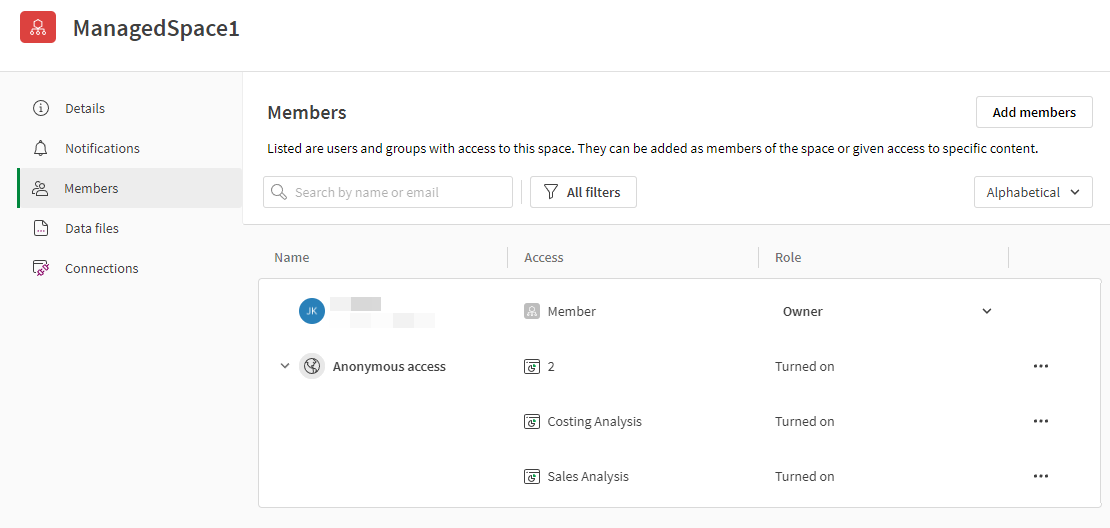This screenshot has height=528, width=1110.
Task: Click the Costing Analysis text
Action: [x=595, y=422]
